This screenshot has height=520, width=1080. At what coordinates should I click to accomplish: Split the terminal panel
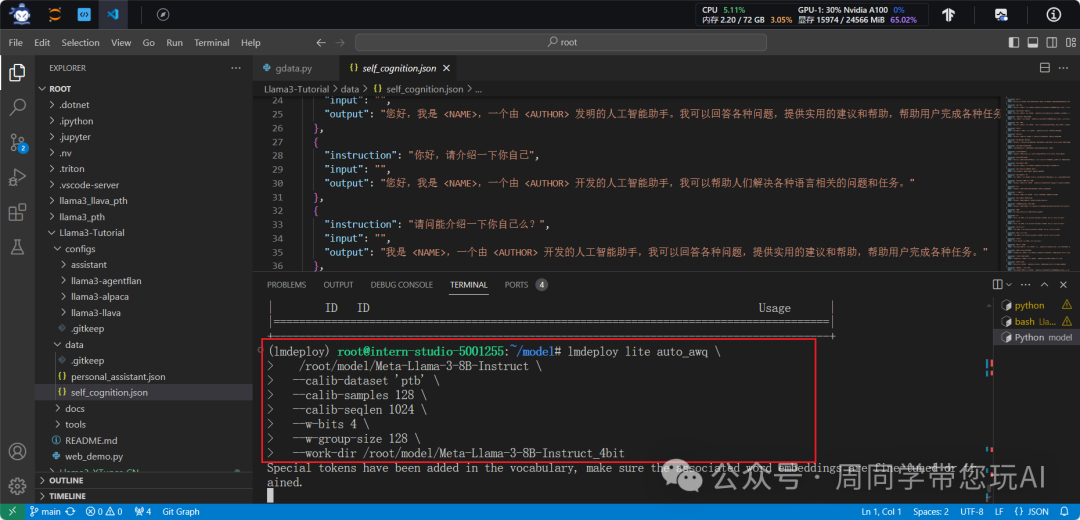pyautogui.click(x=997, y=284)
